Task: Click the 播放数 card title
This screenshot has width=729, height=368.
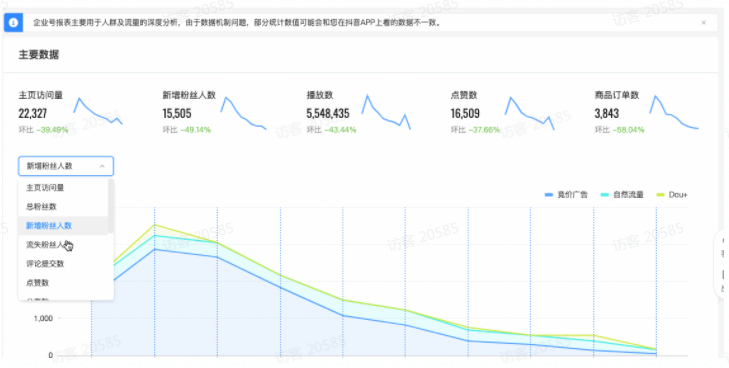Action: (320, 95)
